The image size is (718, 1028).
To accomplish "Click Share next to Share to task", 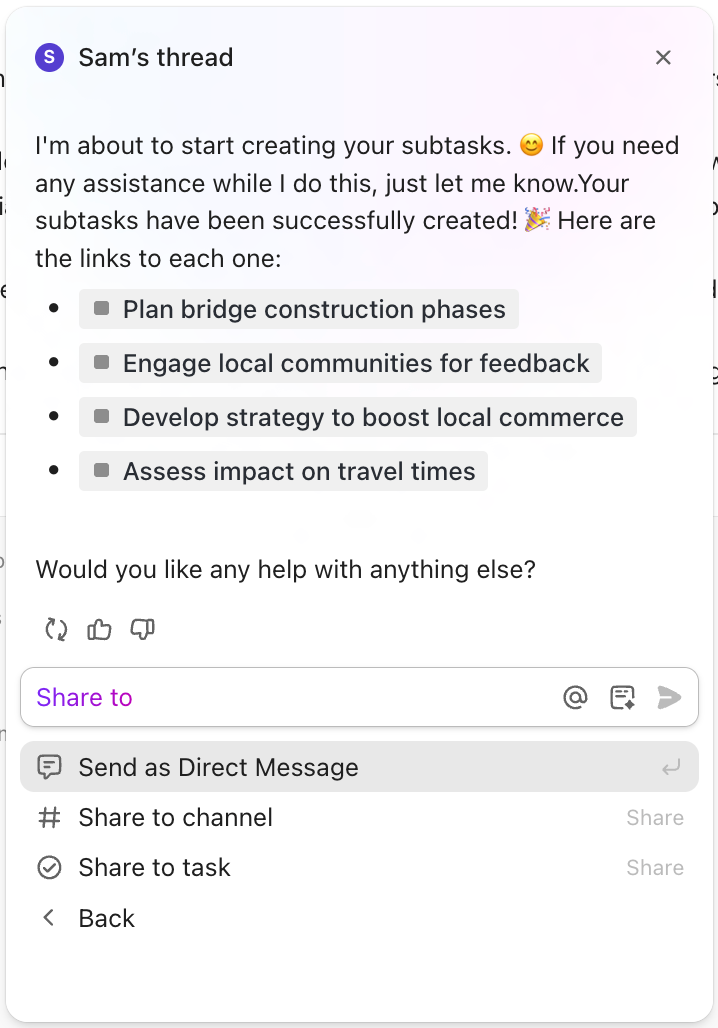I will point(654,867).
